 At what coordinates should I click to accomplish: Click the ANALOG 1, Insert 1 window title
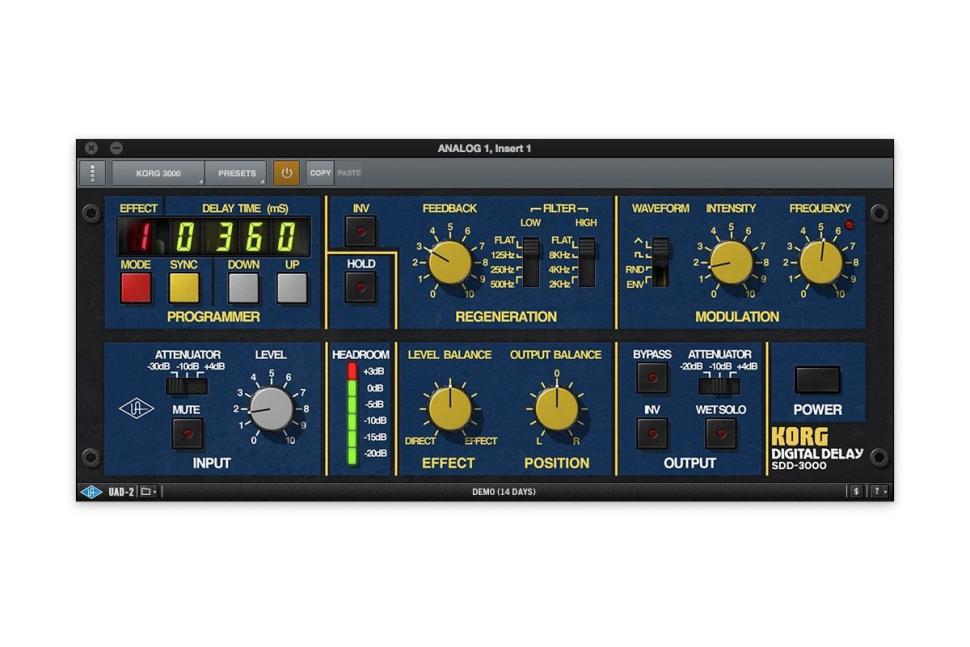tap(484, 148)
